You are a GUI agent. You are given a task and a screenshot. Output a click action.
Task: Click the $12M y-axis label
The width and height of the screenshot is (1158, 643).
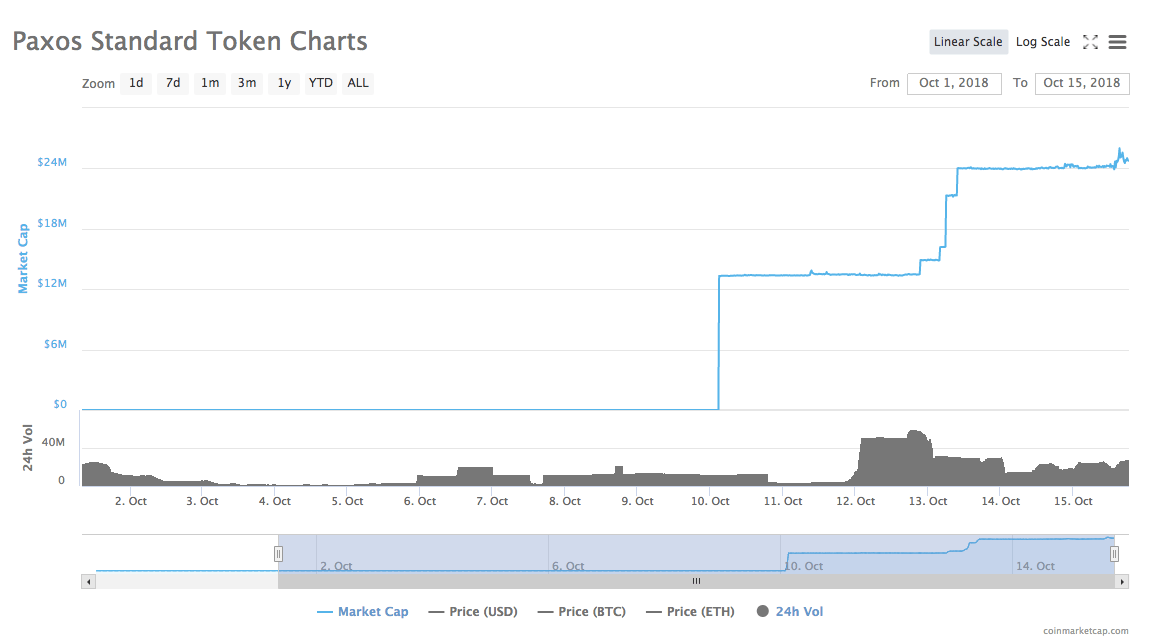[52, 283]
